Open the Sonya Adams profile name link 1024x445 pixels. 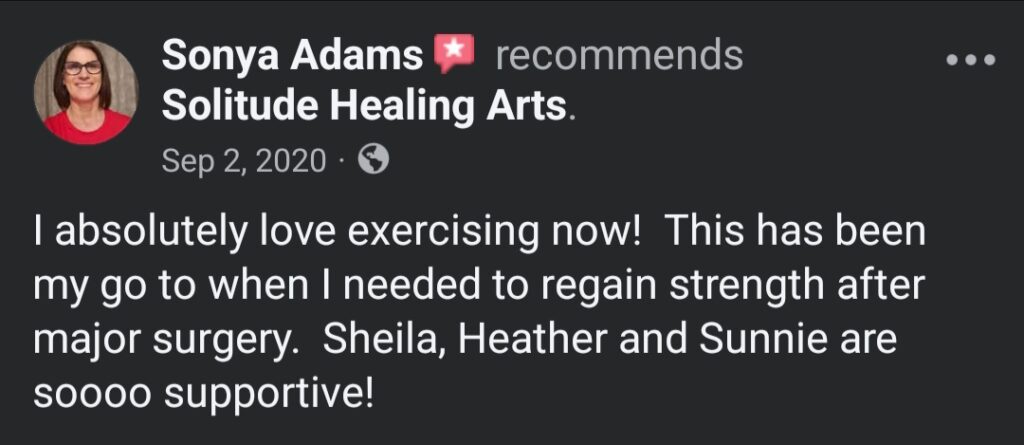tap(293, 56)
